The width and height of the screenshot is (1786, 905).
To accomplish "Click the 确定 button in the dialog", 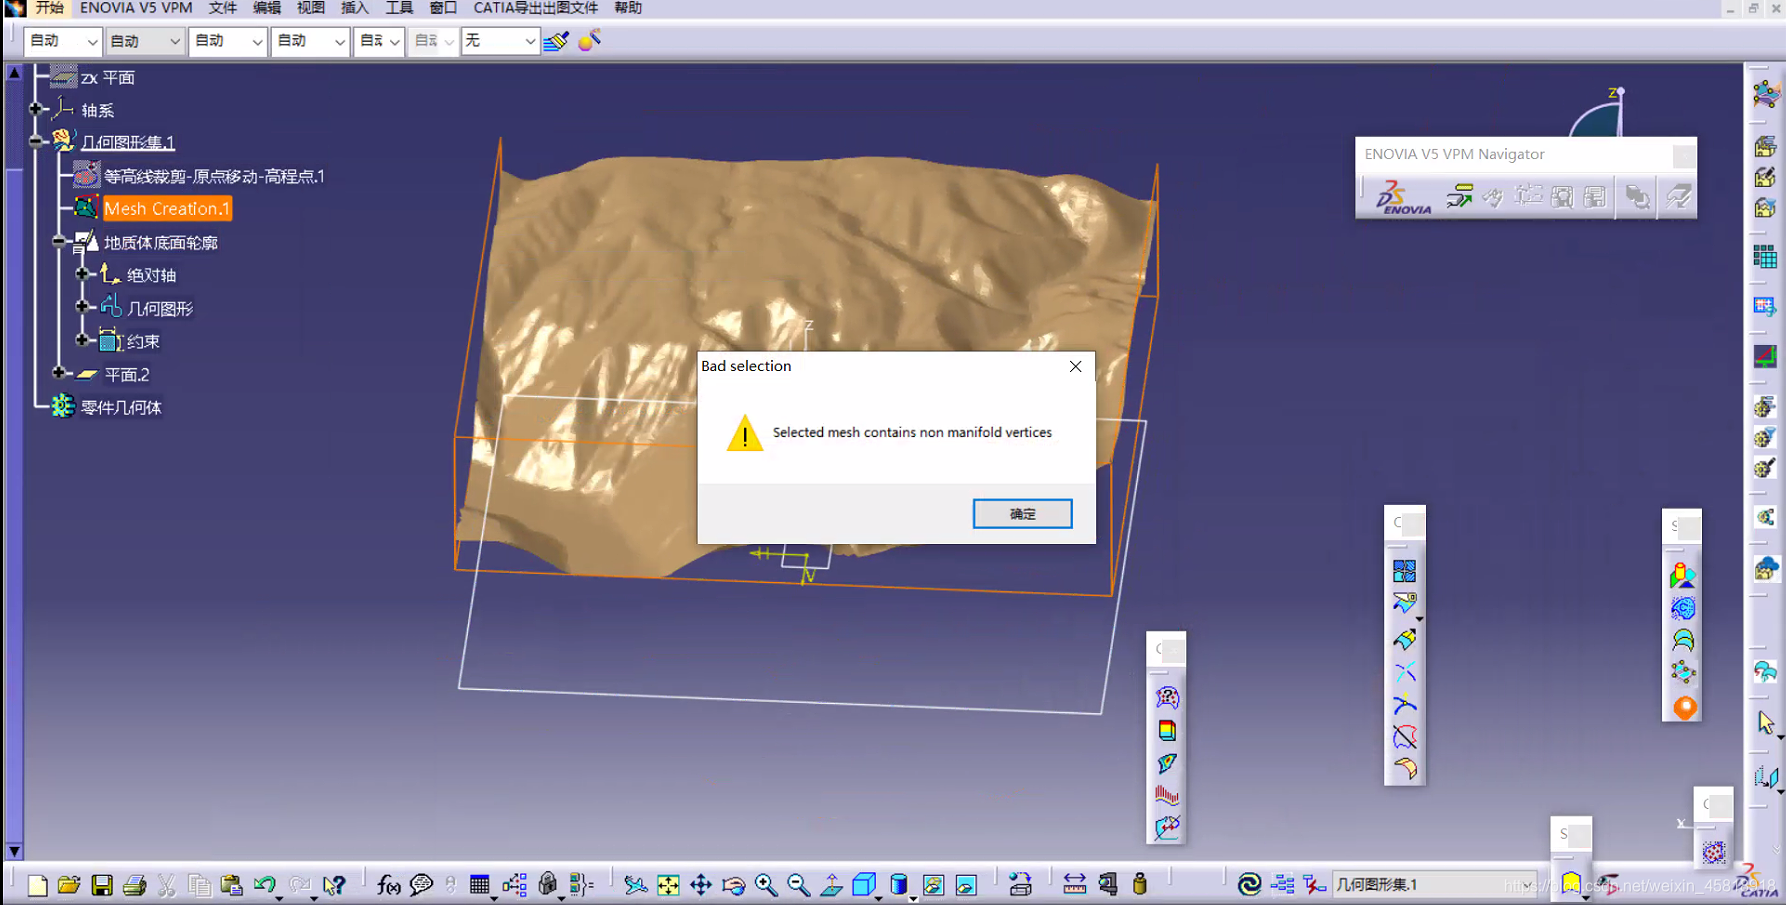I will [1022, 514].
